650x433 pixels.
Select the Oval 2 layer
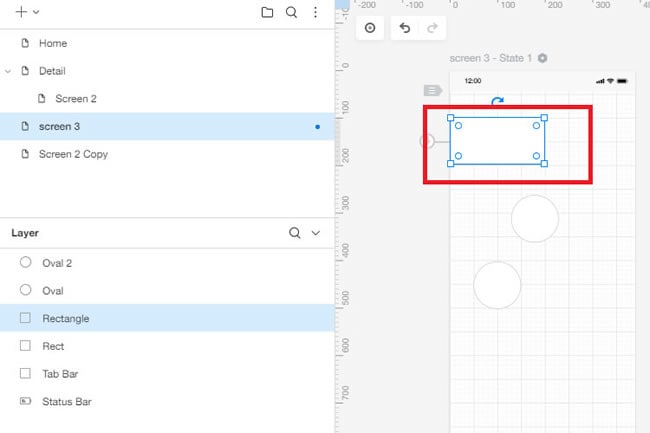pos(167,263)
